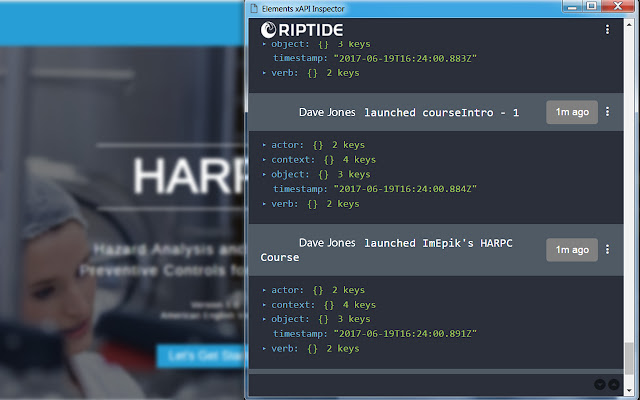Click the vertical scrollbar thumb in inspector
Image resolution: width=640 pixels, height=400 pixels.
[629, 358]
